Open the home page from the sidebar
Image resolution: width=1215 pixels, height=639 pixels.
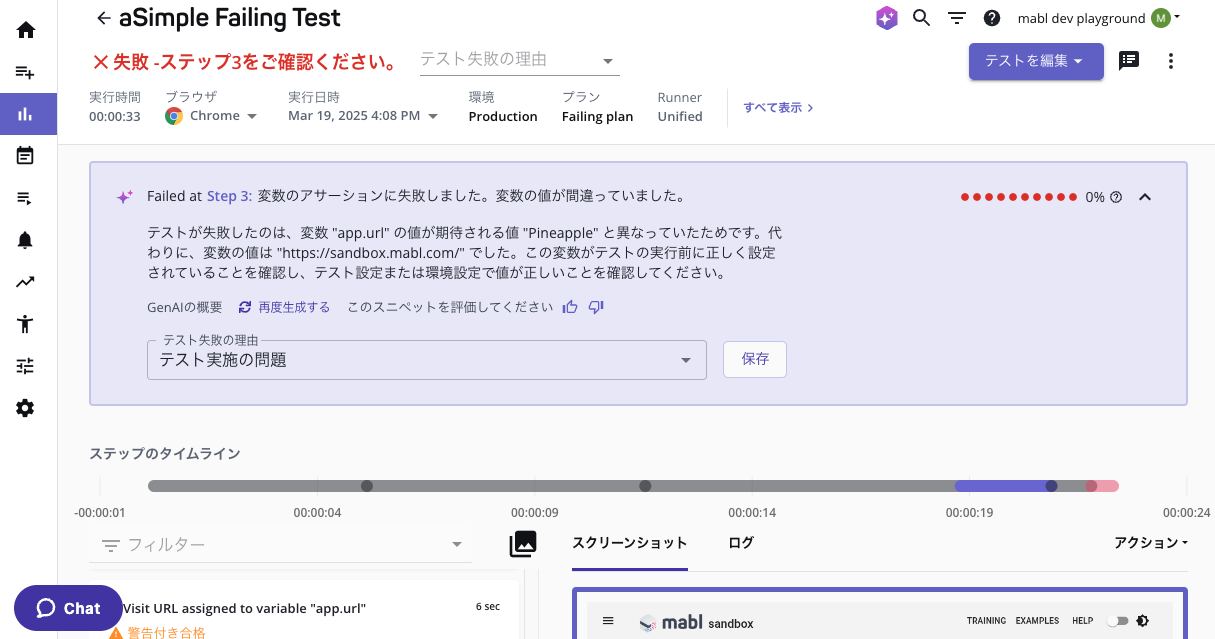[x=26, y=29]
